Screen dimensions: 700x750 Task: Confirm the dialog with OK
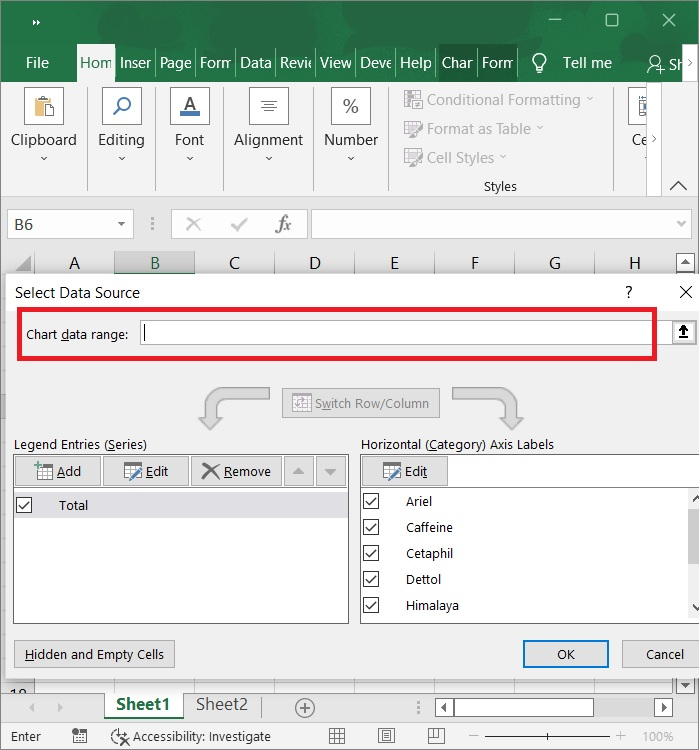566,654
